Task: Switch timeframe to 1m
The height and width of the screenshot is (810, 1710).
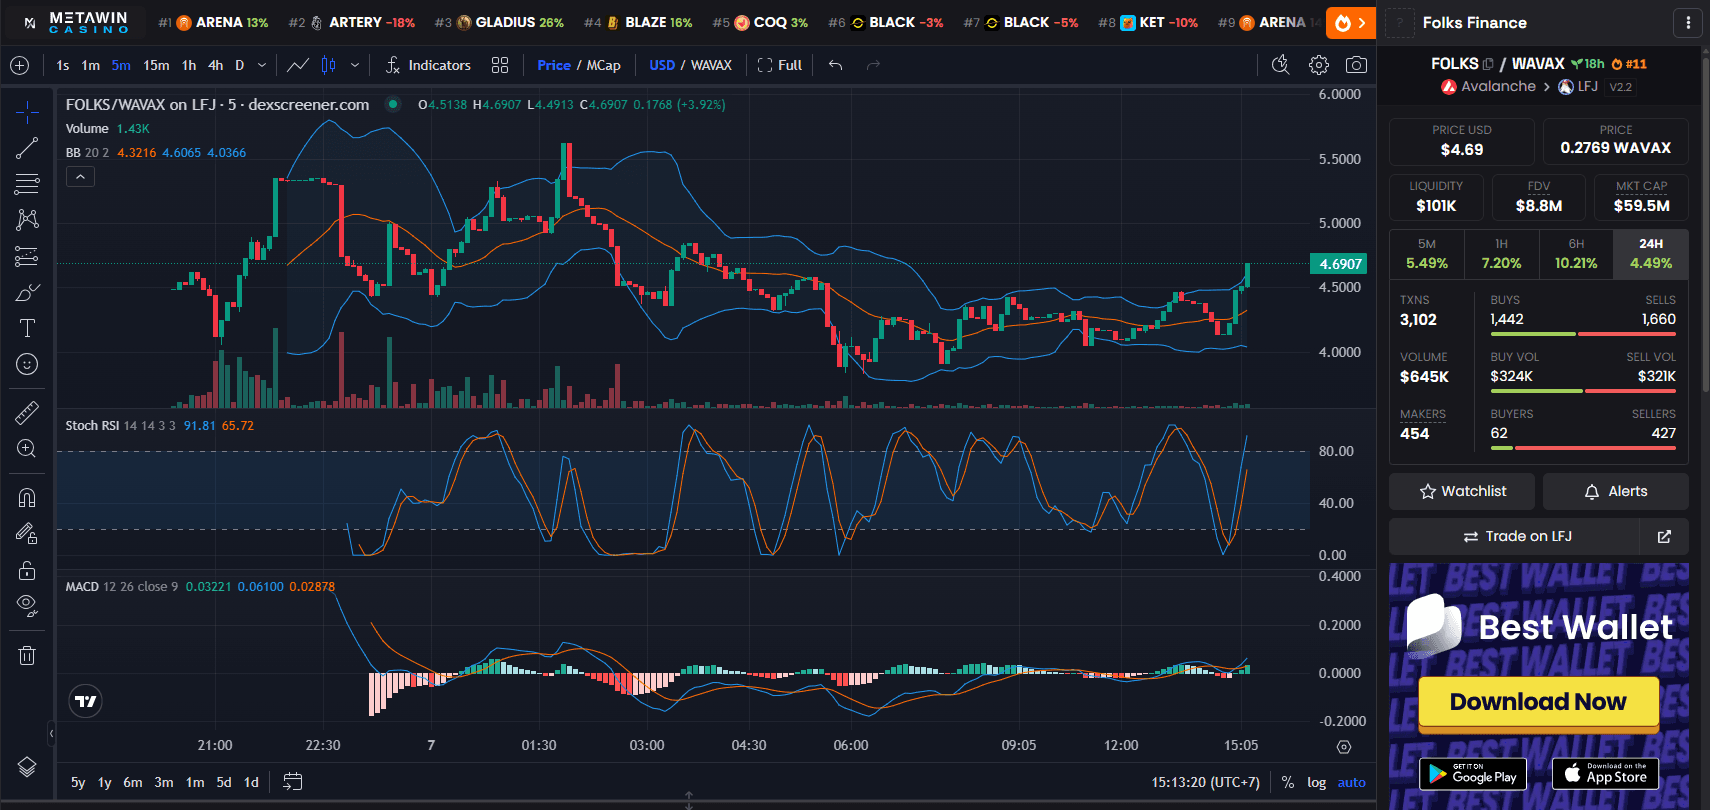Action: (x=91, y=65)
